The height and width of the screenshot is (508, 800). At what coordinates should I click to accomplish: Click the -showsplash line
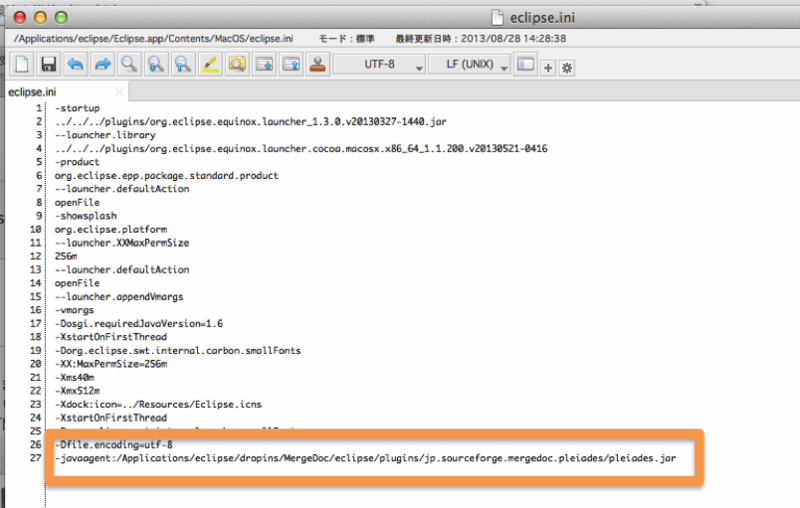[86, 216]
